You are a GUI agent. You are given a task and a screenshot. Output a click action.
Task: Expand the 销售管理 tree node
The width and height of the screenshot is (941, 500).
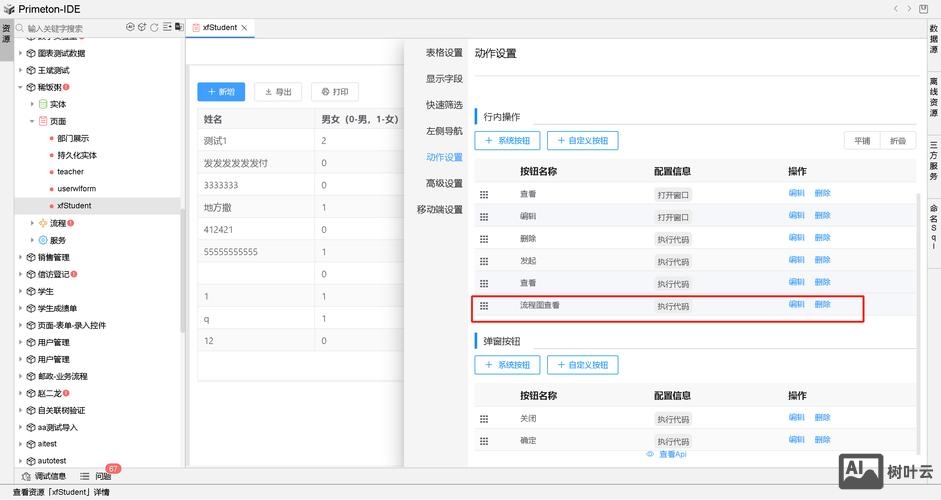point(20,257)
